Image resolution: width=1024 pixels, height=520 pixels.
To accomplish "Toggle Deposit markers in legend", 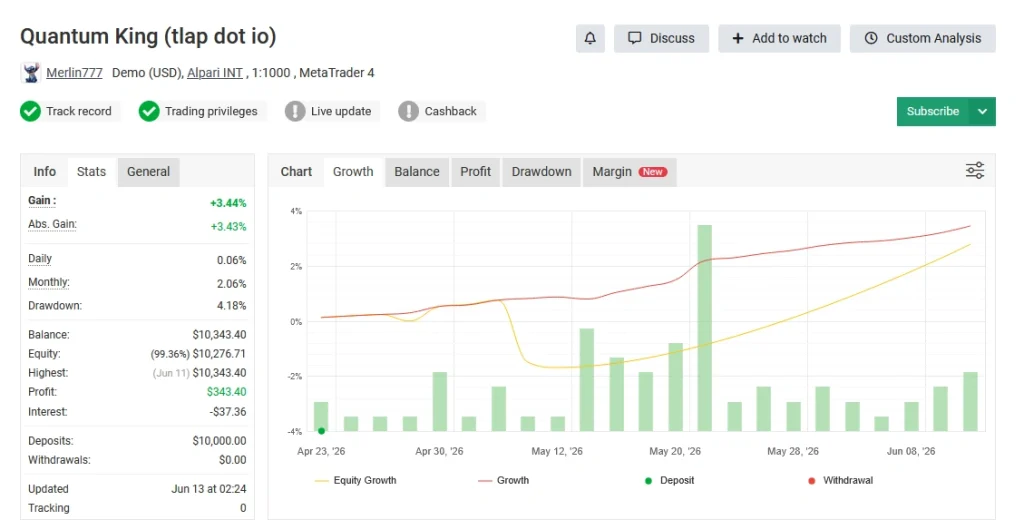I will click(669, 480).
